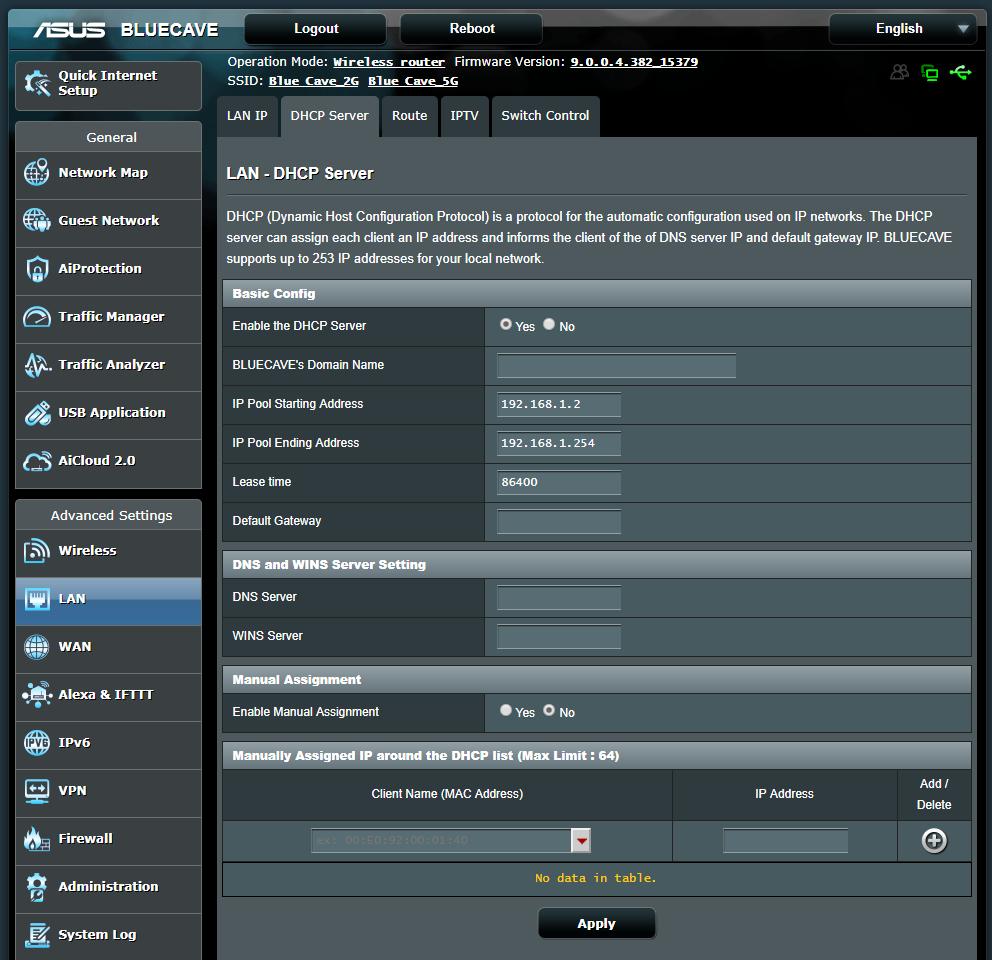
Task: Open the Wireless router operation mode link
Action: click(x=389, y=62)
